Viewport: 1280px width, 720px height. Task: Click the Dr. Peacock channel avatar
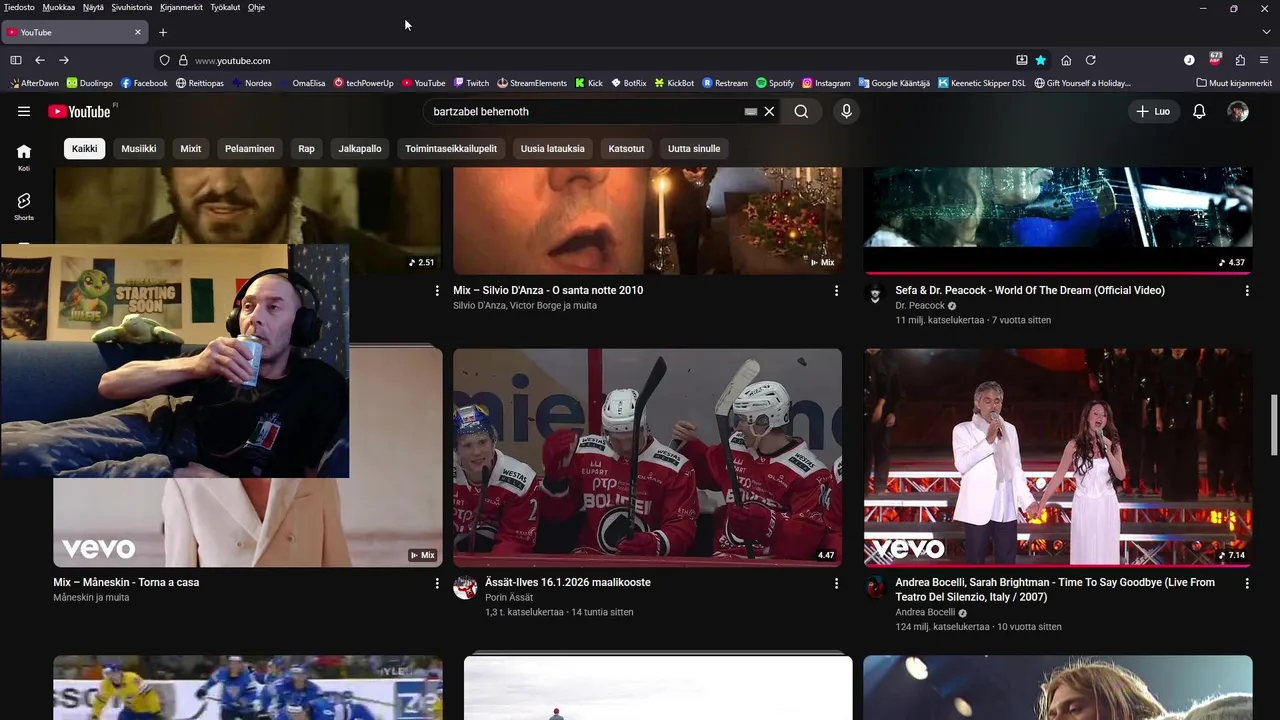876,295
